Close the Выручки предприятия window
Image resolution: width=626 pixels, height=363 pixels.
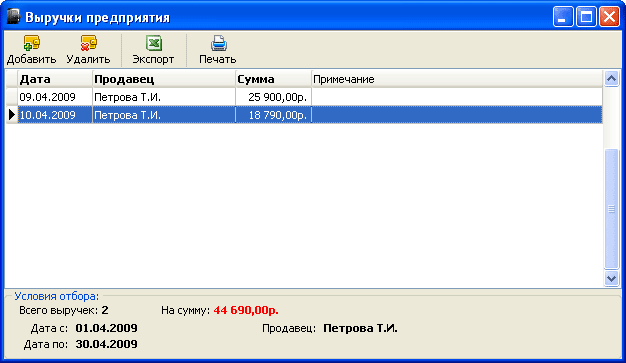tap(609, 17)
